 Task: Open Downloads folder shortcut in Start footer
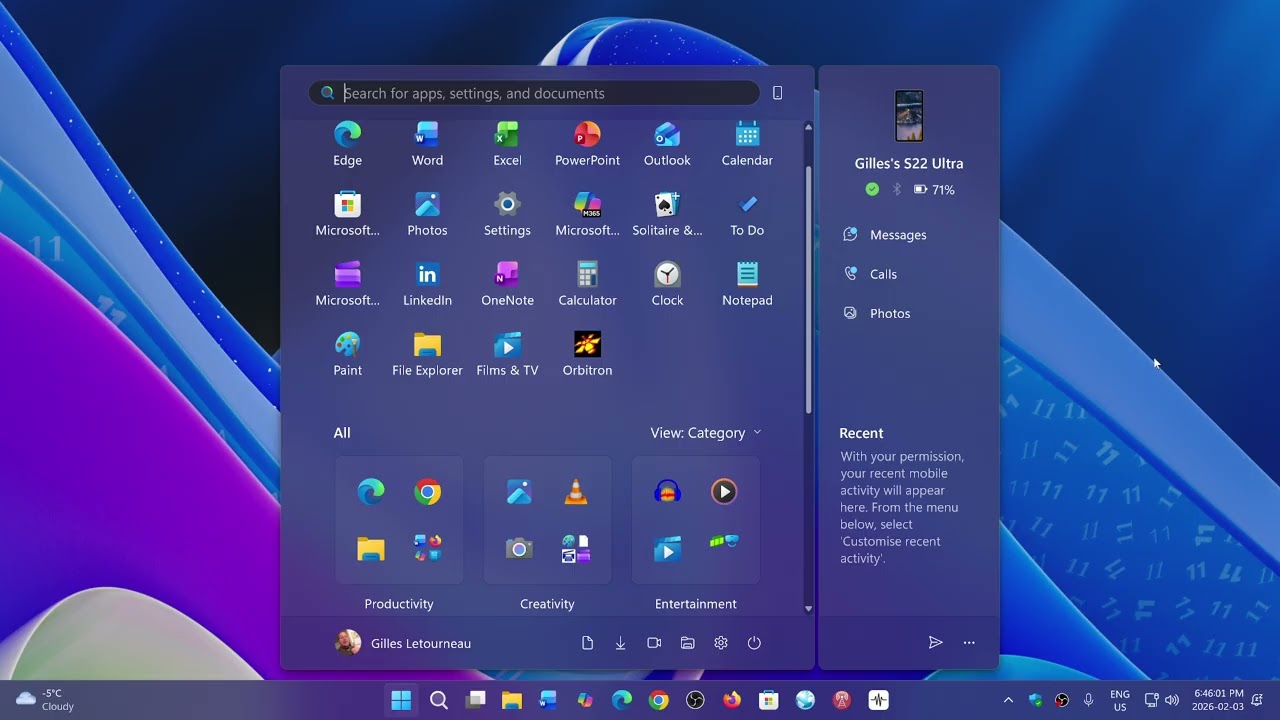[x=620, y=643]
